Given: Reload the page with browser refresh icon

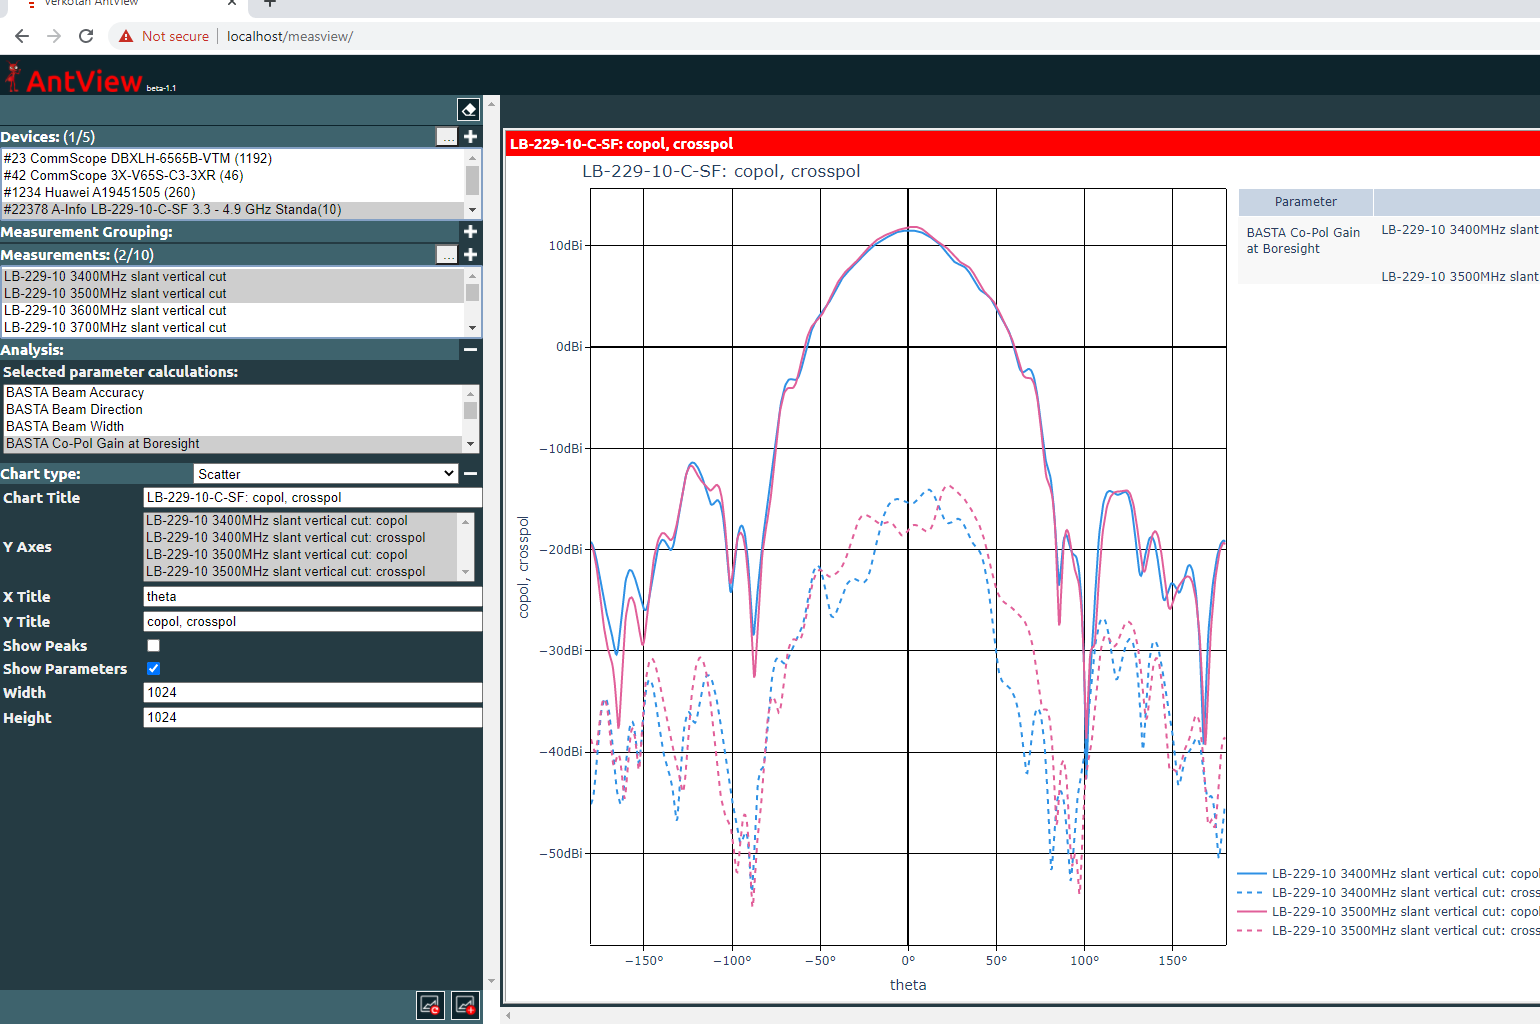Looking at the screenshot, I should 86,36.
